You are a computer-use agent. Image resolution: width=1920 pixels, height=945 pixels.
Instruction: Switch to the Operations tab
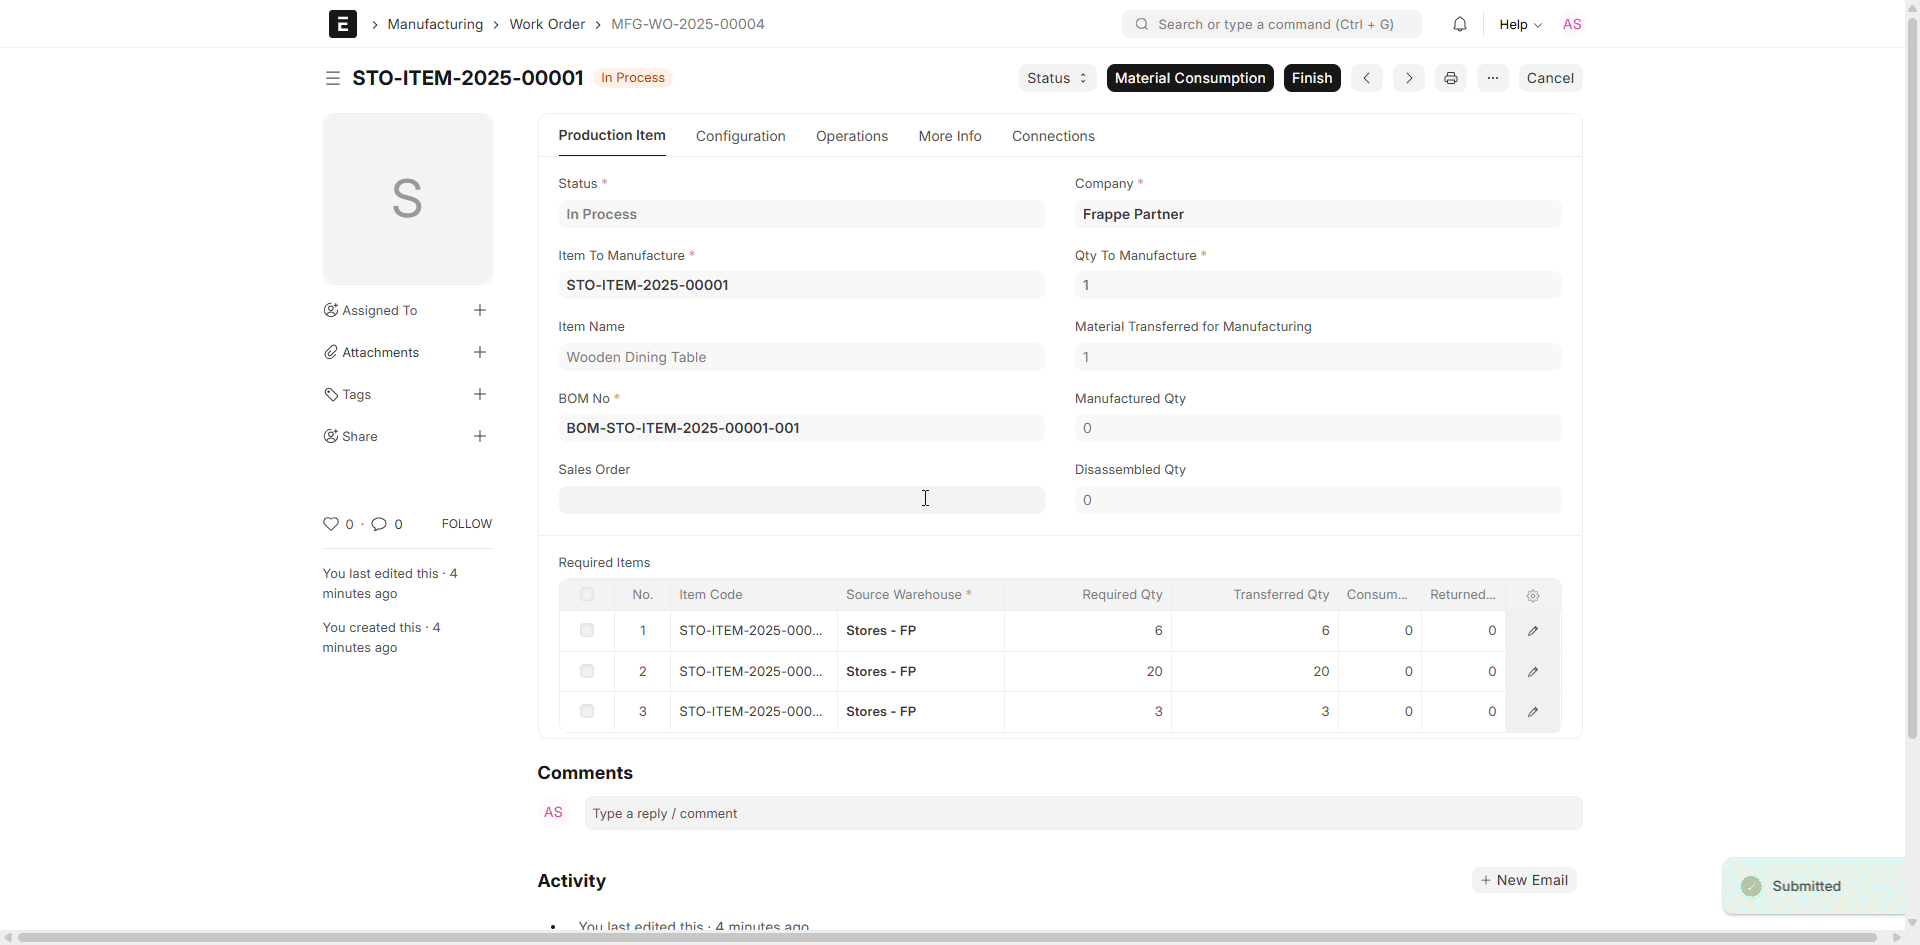pyautogui.click(x=851, y=136)
